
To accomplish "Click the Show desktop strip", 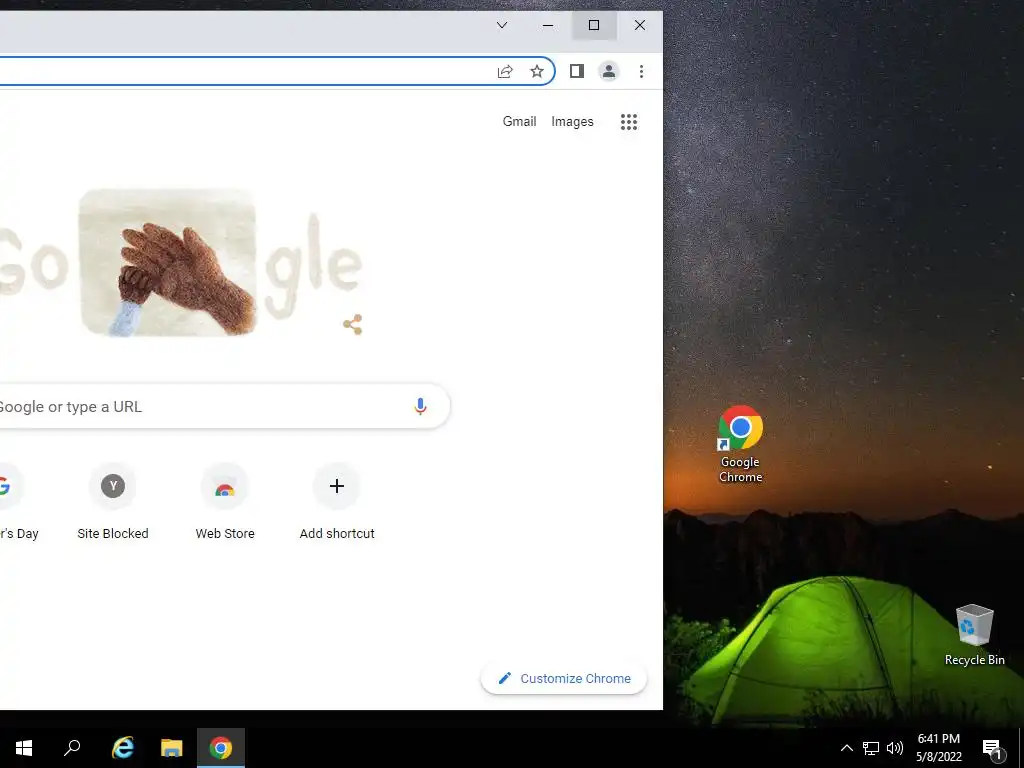I will [1021, 748].
